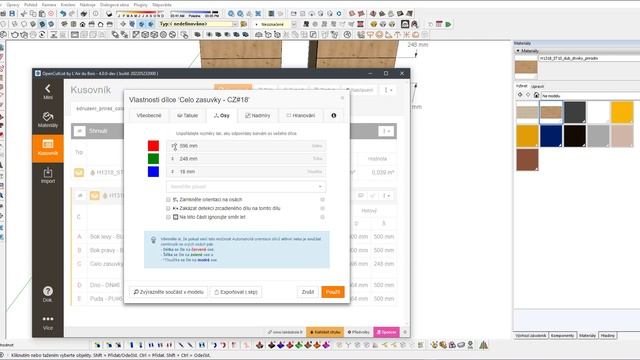Viewport: 640px width, 360px height.
Task: Click Exportovat (.skp) button
Action: [236, 292]
